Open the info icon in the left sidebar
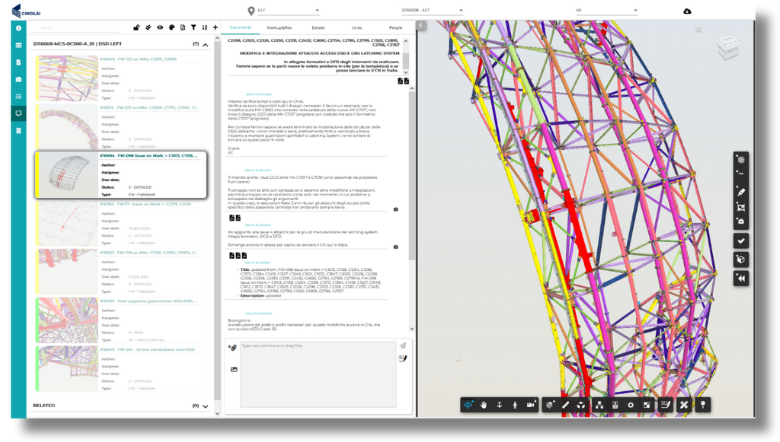This screenshot has height=442, width=780. (18, 28)
